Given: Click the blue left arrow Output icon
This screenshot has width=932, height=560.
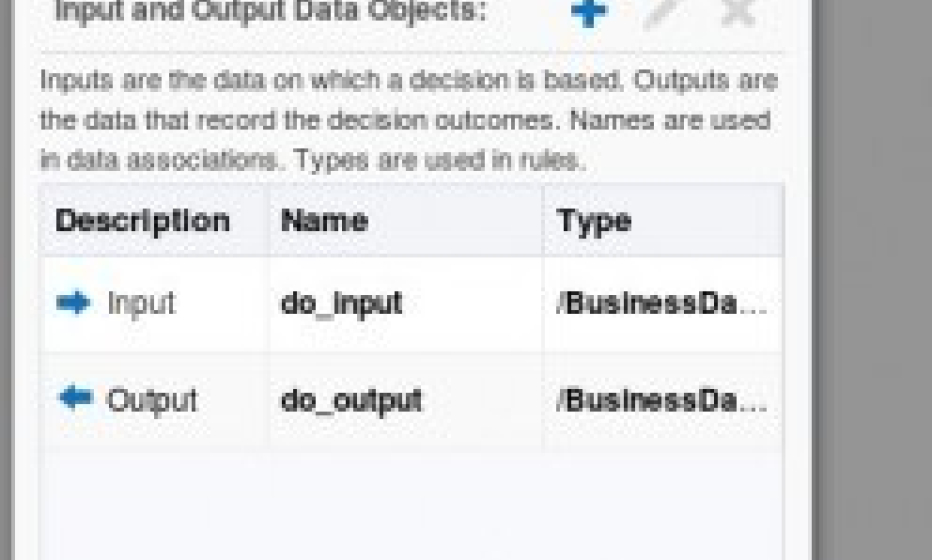Looking at the screenshot, I should click(x=76, y=397).
